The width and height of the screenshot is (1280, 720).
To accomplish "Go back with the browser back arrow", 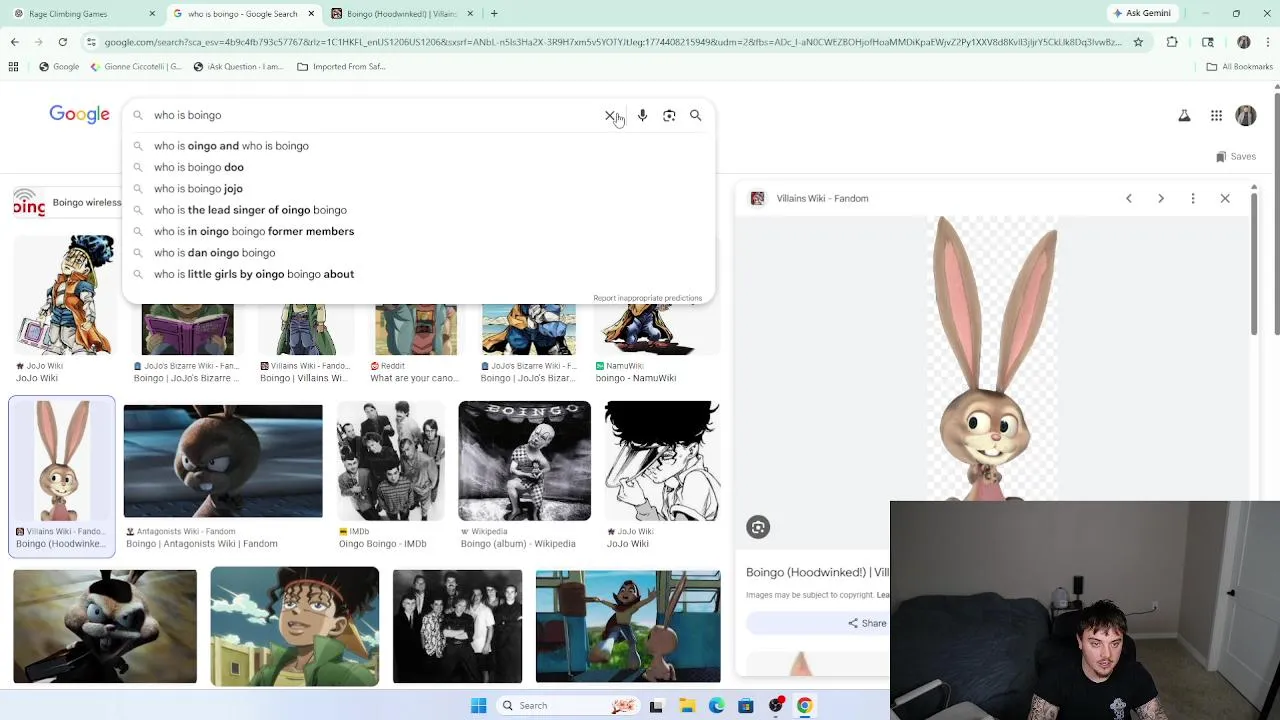I will point(15,42).
